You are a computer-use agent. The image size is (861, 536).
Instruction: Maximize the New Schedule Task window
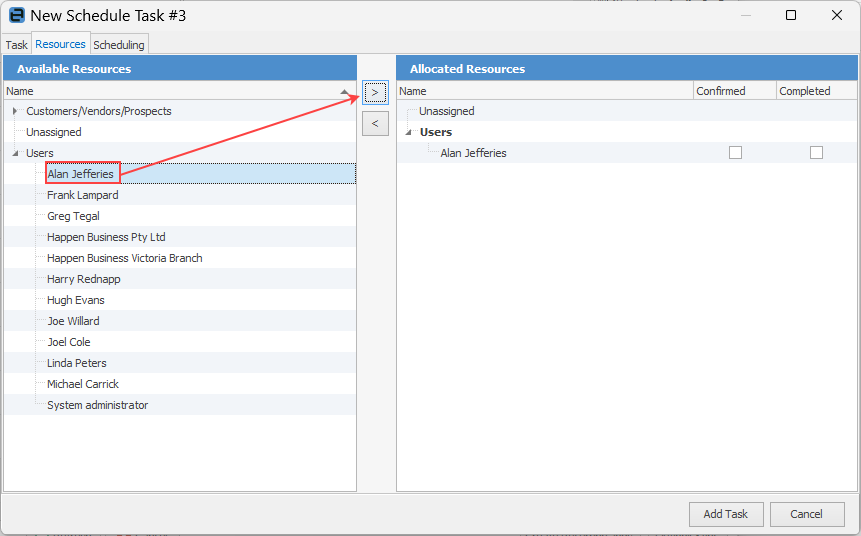tap(791, 15)
